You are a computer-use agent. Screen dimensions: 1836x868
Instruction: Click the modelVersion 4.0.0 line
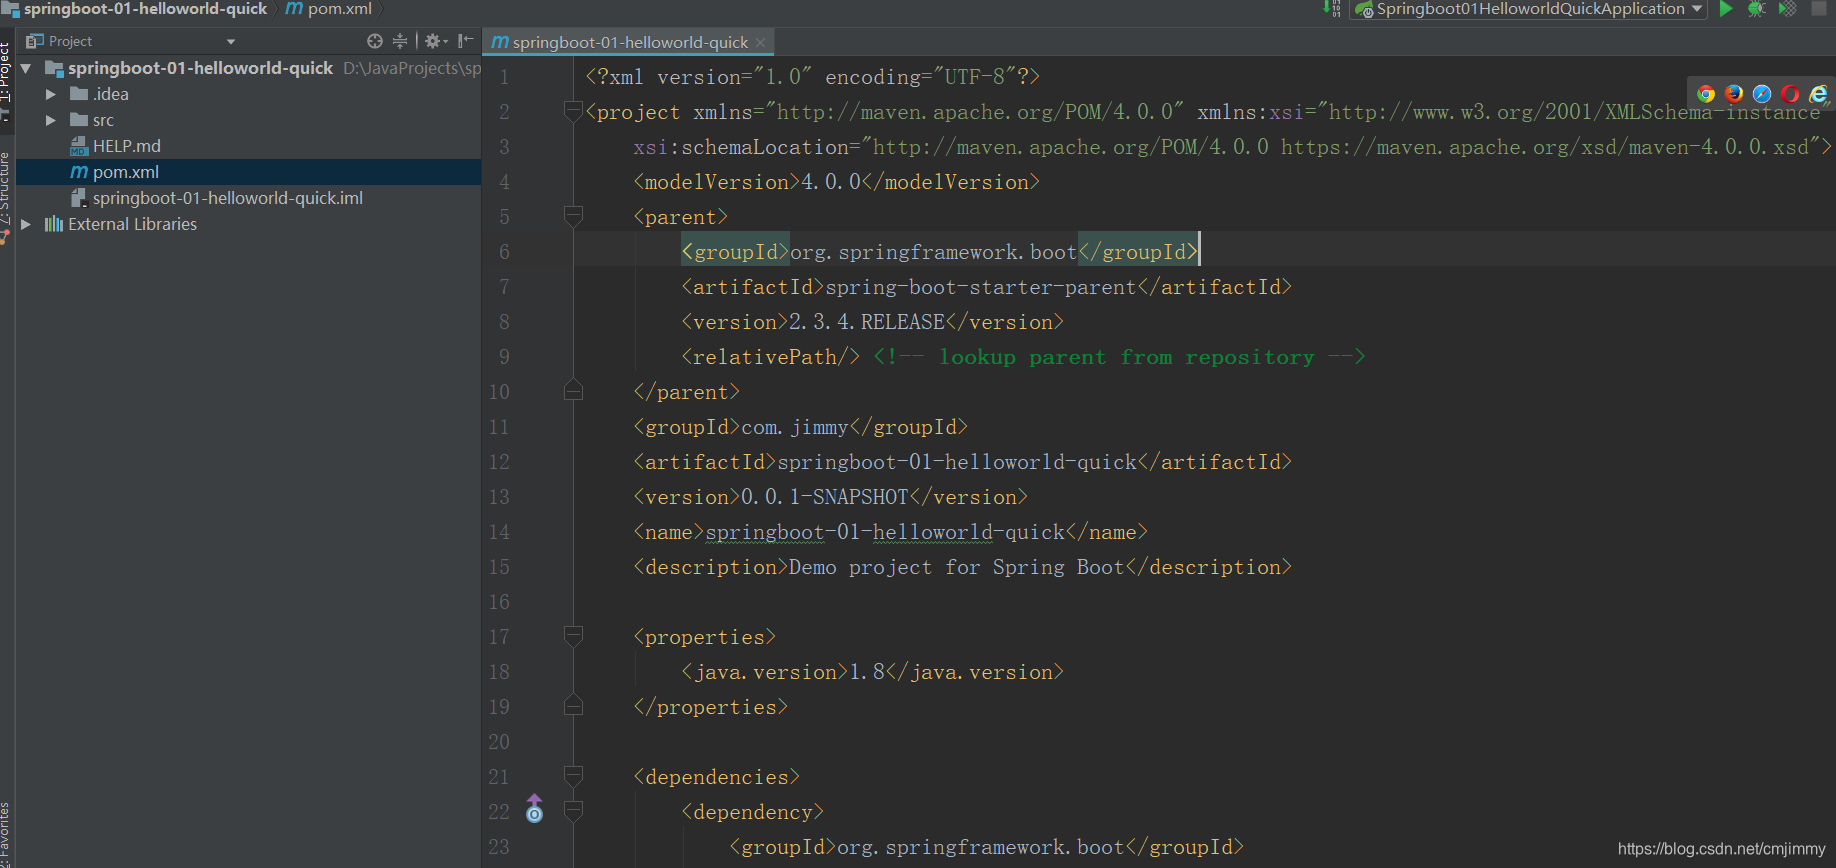coord(836,182)
